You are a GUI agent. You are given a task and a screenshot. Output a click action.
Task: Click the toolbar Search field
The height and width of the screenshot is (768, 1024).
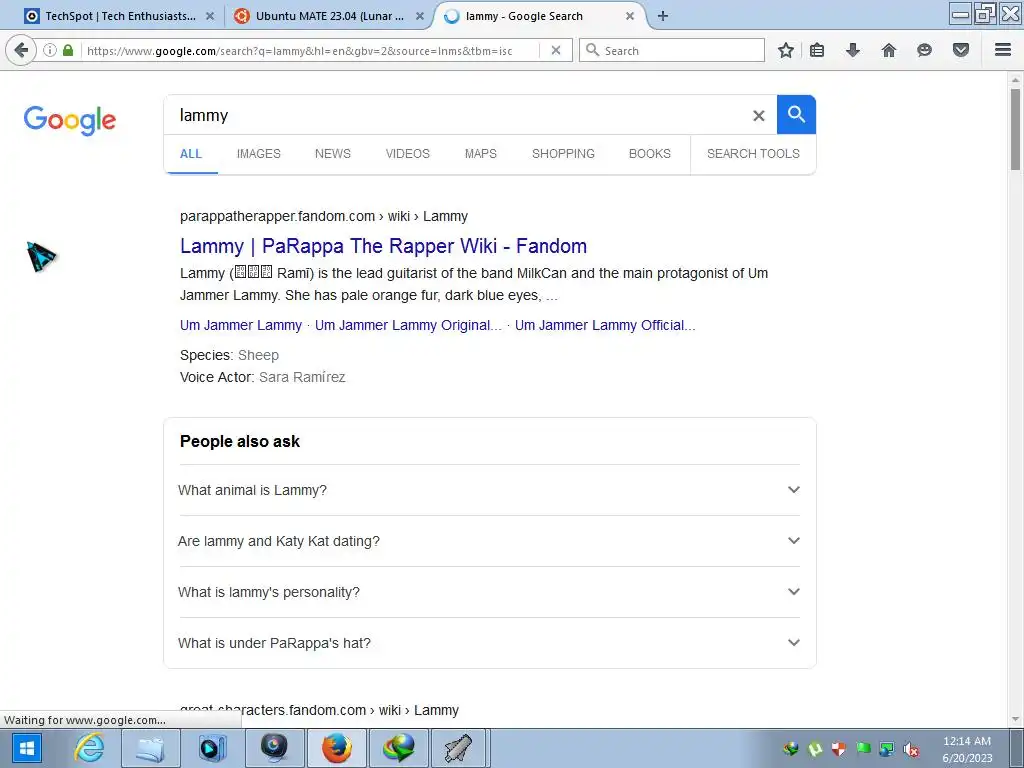pyautogui.click(x=672, y=50)
